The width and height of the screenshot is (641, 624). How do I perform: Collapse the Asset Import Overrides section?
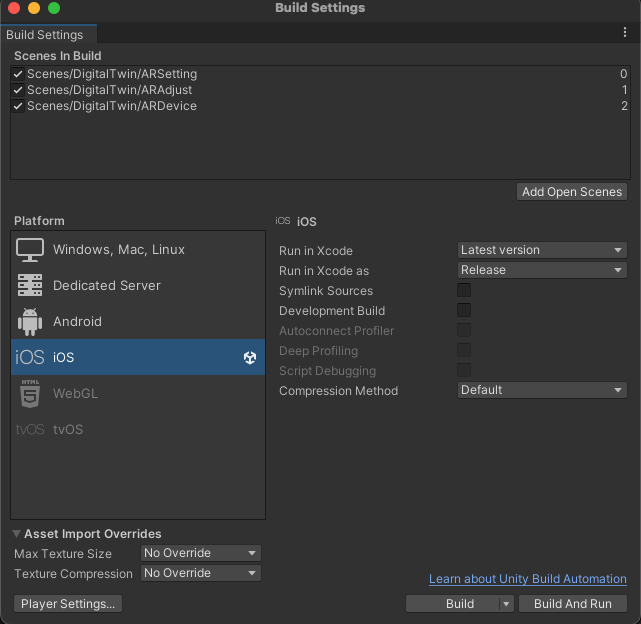(x=16, y=534)
